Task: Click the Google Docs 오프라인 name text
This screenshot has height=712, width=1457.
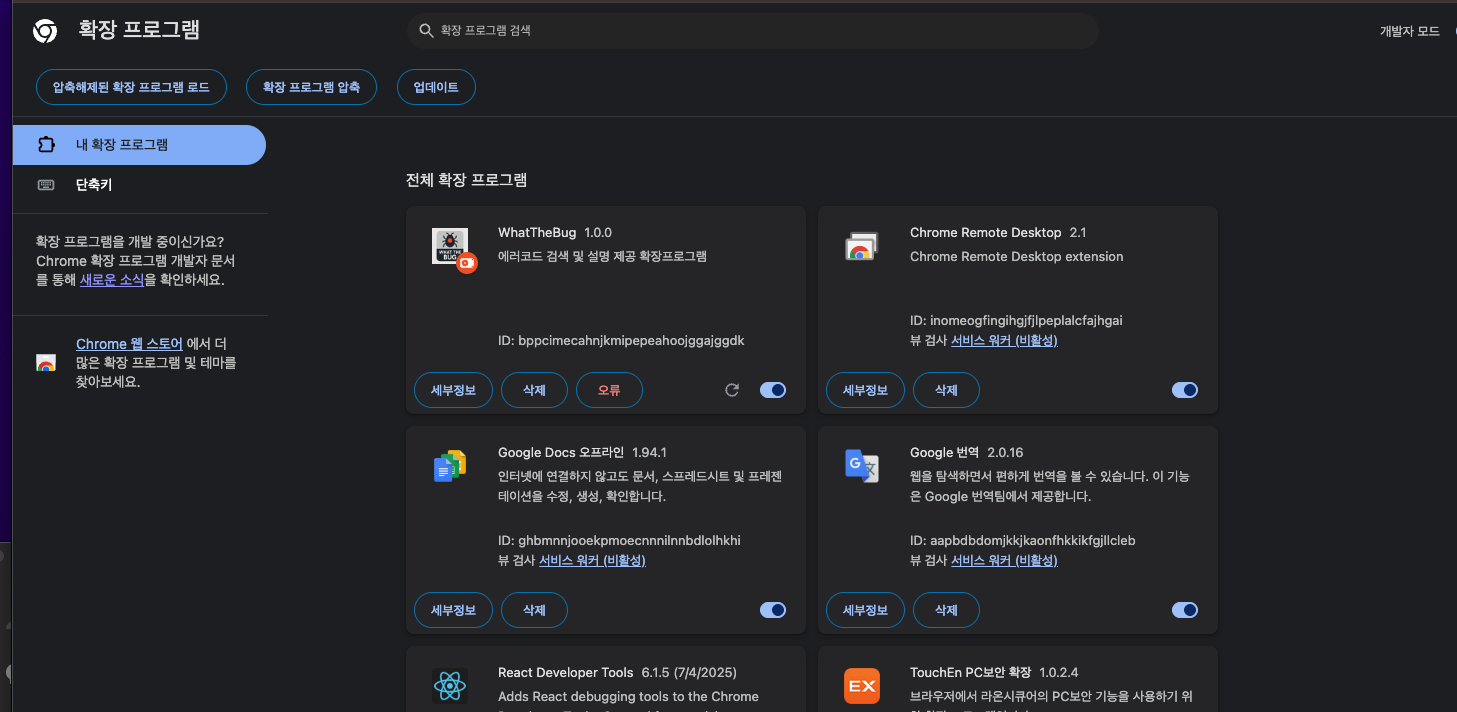Action: [x=561, y=453]
